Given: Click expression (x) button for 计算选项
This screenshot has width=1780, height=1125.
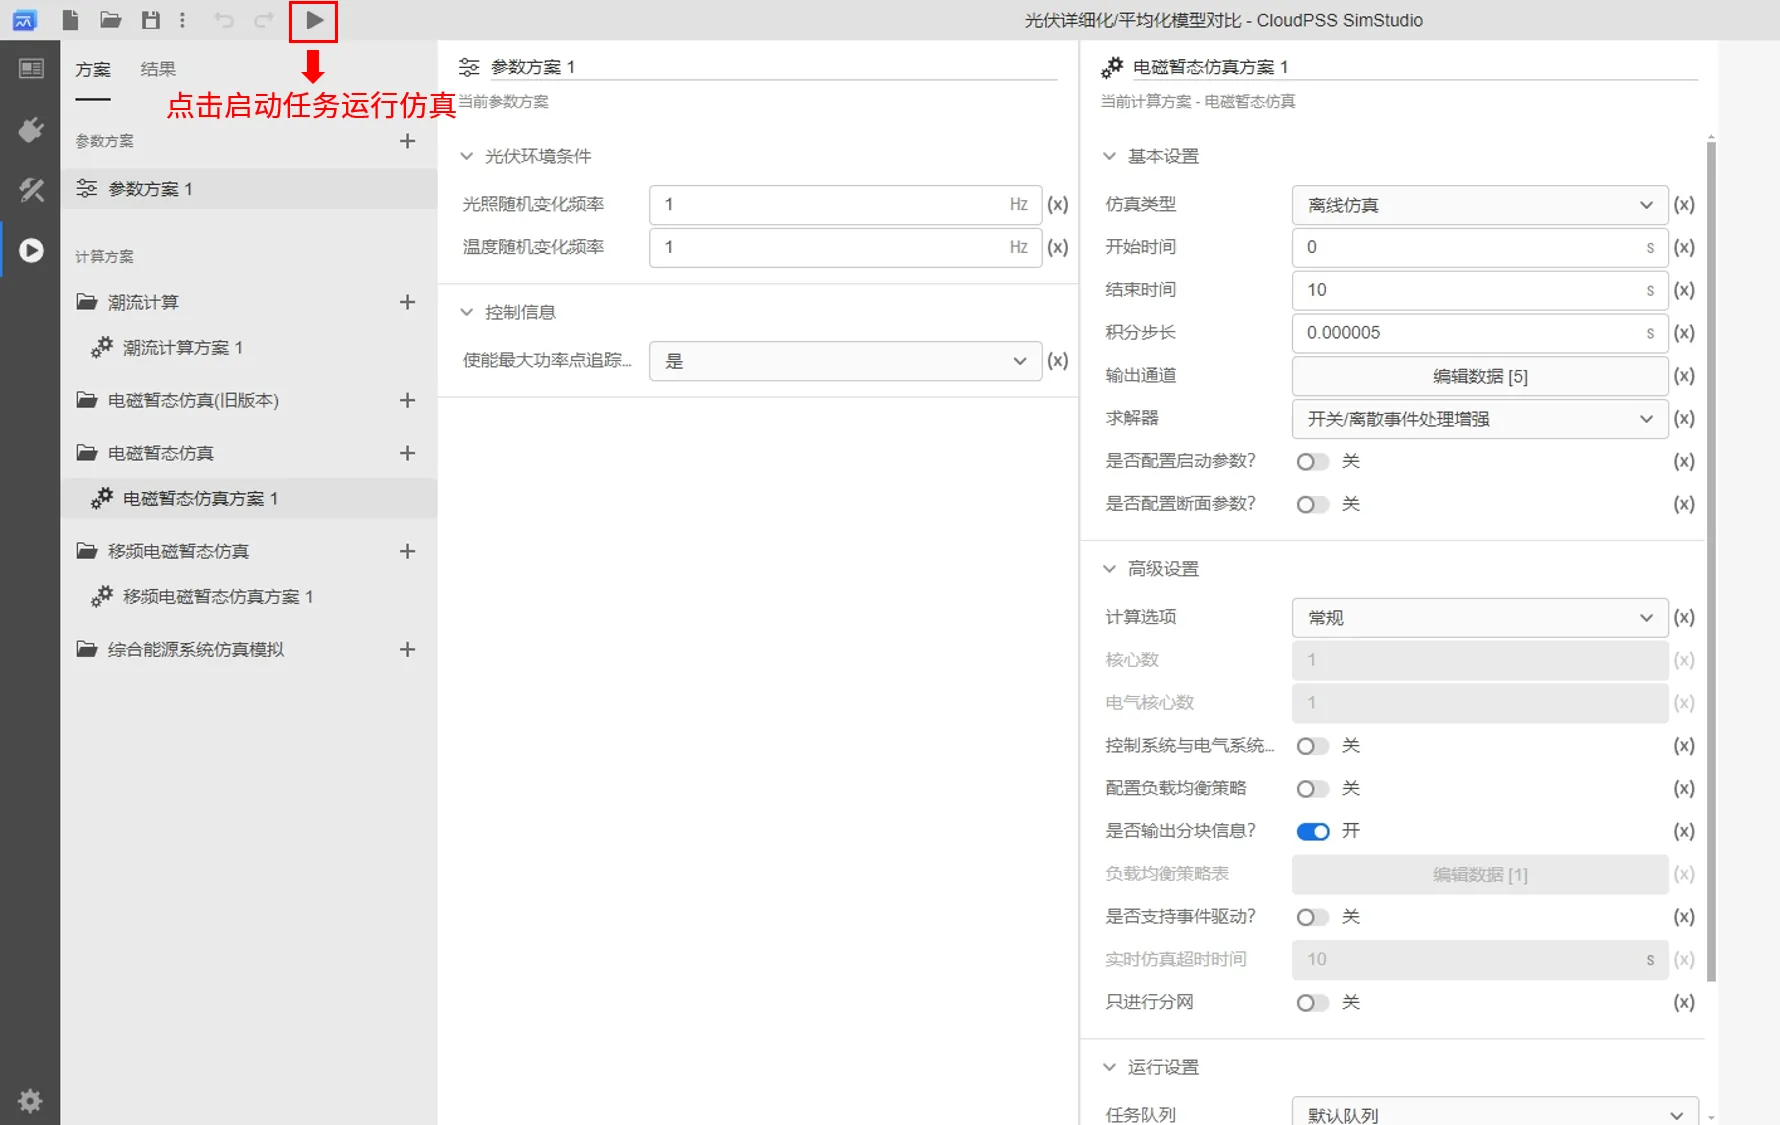Looking at the screenshot, I should (x=1684, y=617).
